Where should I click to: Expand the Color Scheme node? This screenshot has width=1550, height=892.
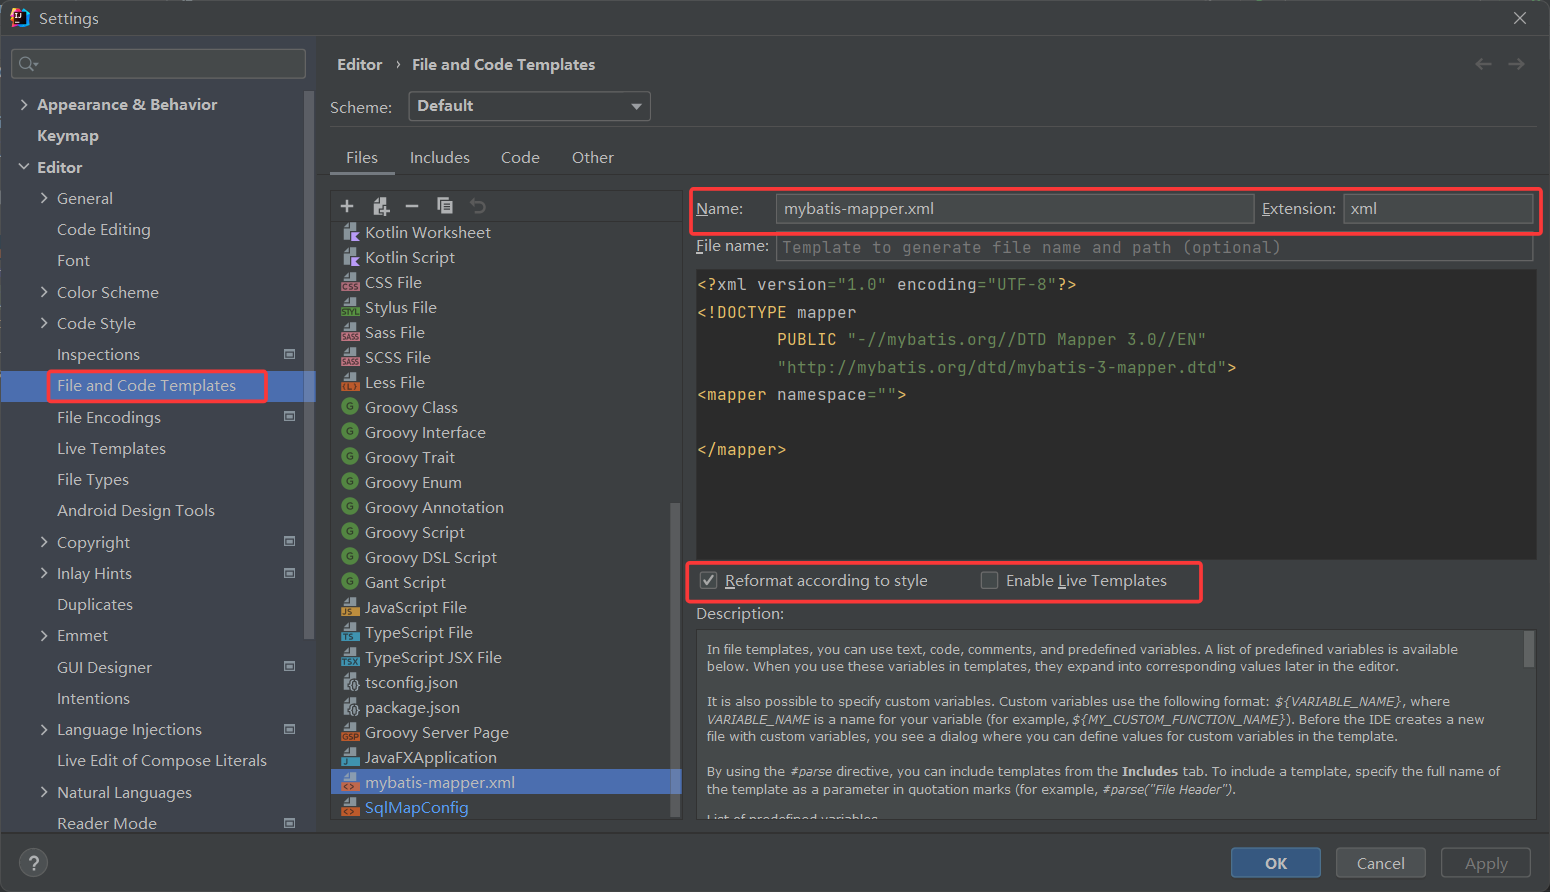[44, 292]
